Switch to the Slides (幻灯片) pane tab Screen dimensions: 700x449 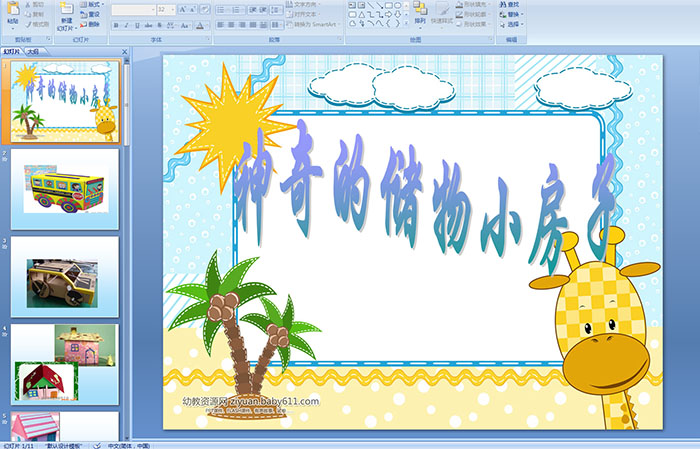click(x=12, y=52)
